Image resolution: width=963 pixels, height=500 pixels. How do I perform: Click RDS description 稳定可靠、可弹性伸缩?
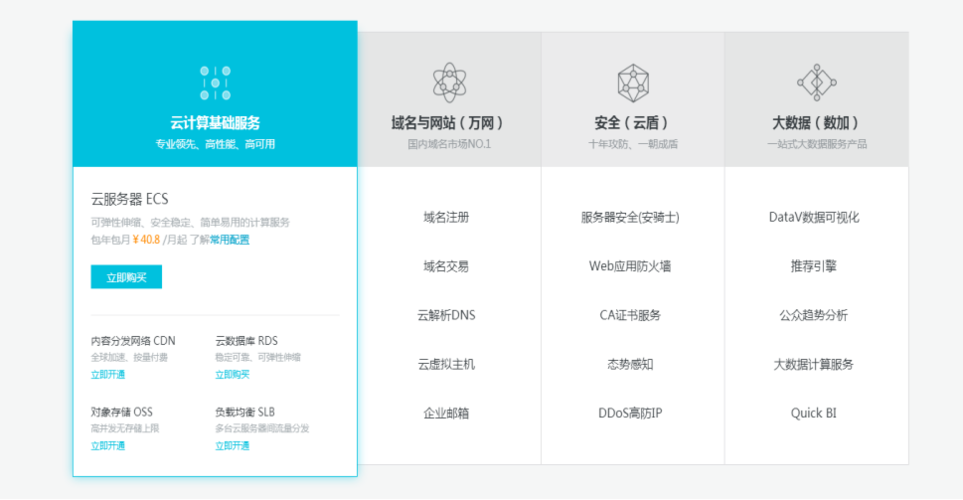[x=258, y=357]
